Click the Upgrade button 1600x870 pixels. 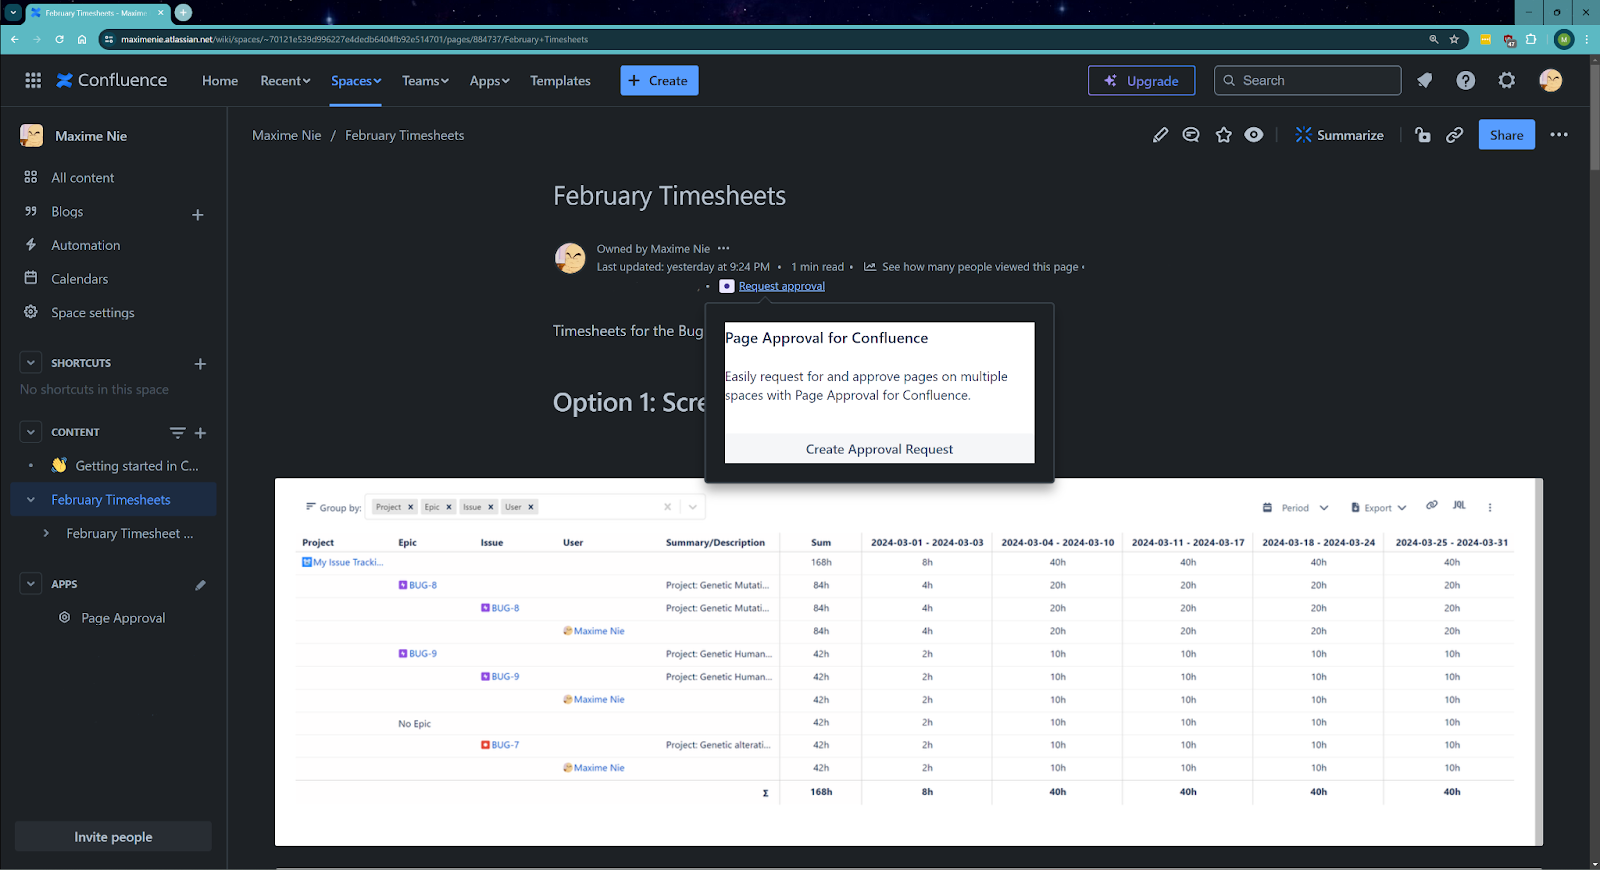(x=1141, y=81)
